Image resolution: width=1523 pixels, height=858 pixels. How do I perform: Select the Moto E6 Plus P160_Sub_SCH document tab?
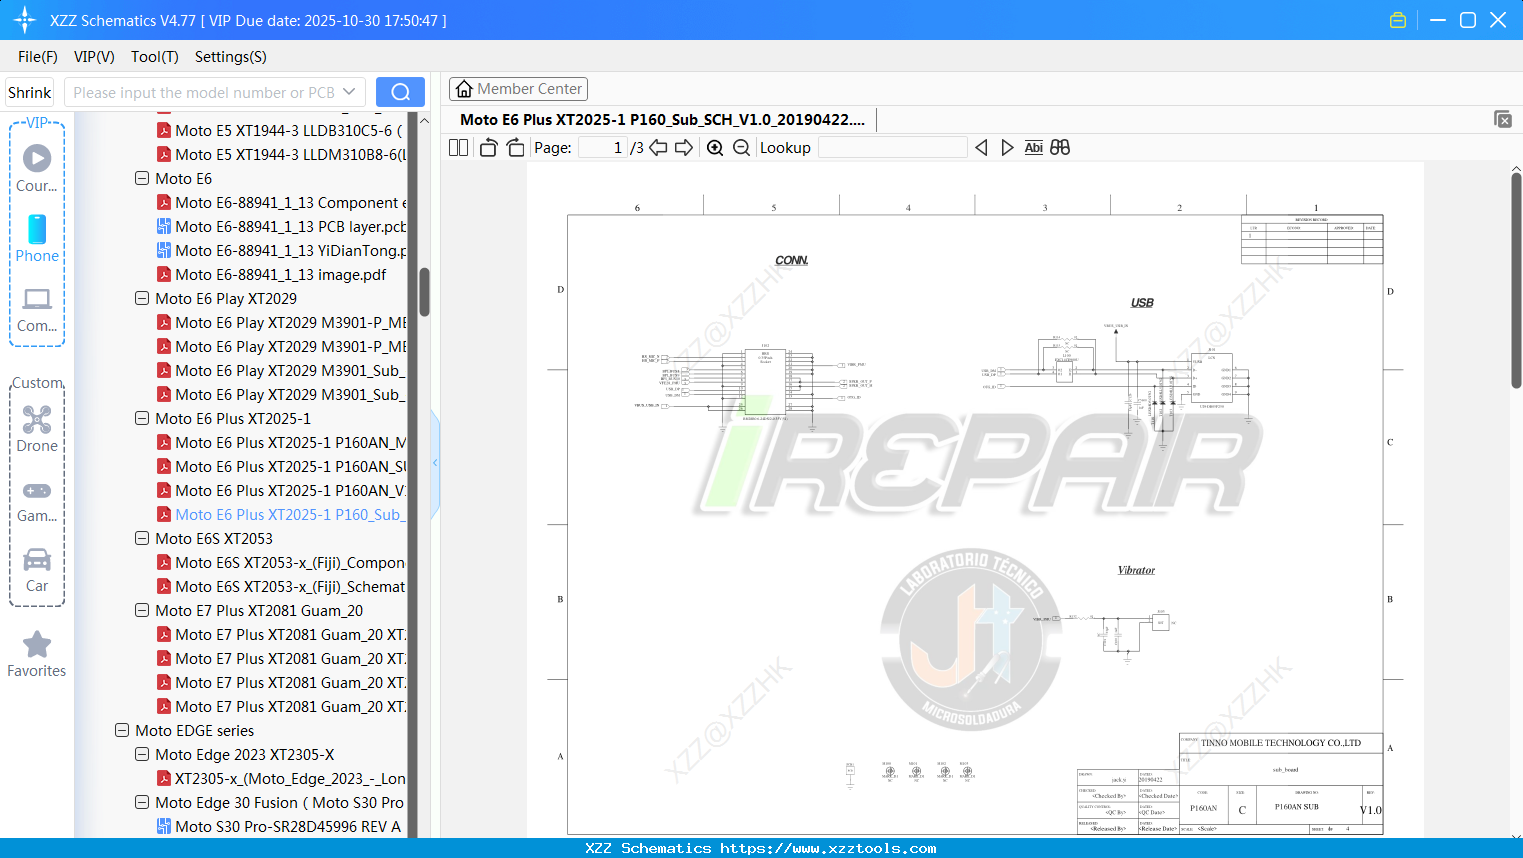coord(662,120)
